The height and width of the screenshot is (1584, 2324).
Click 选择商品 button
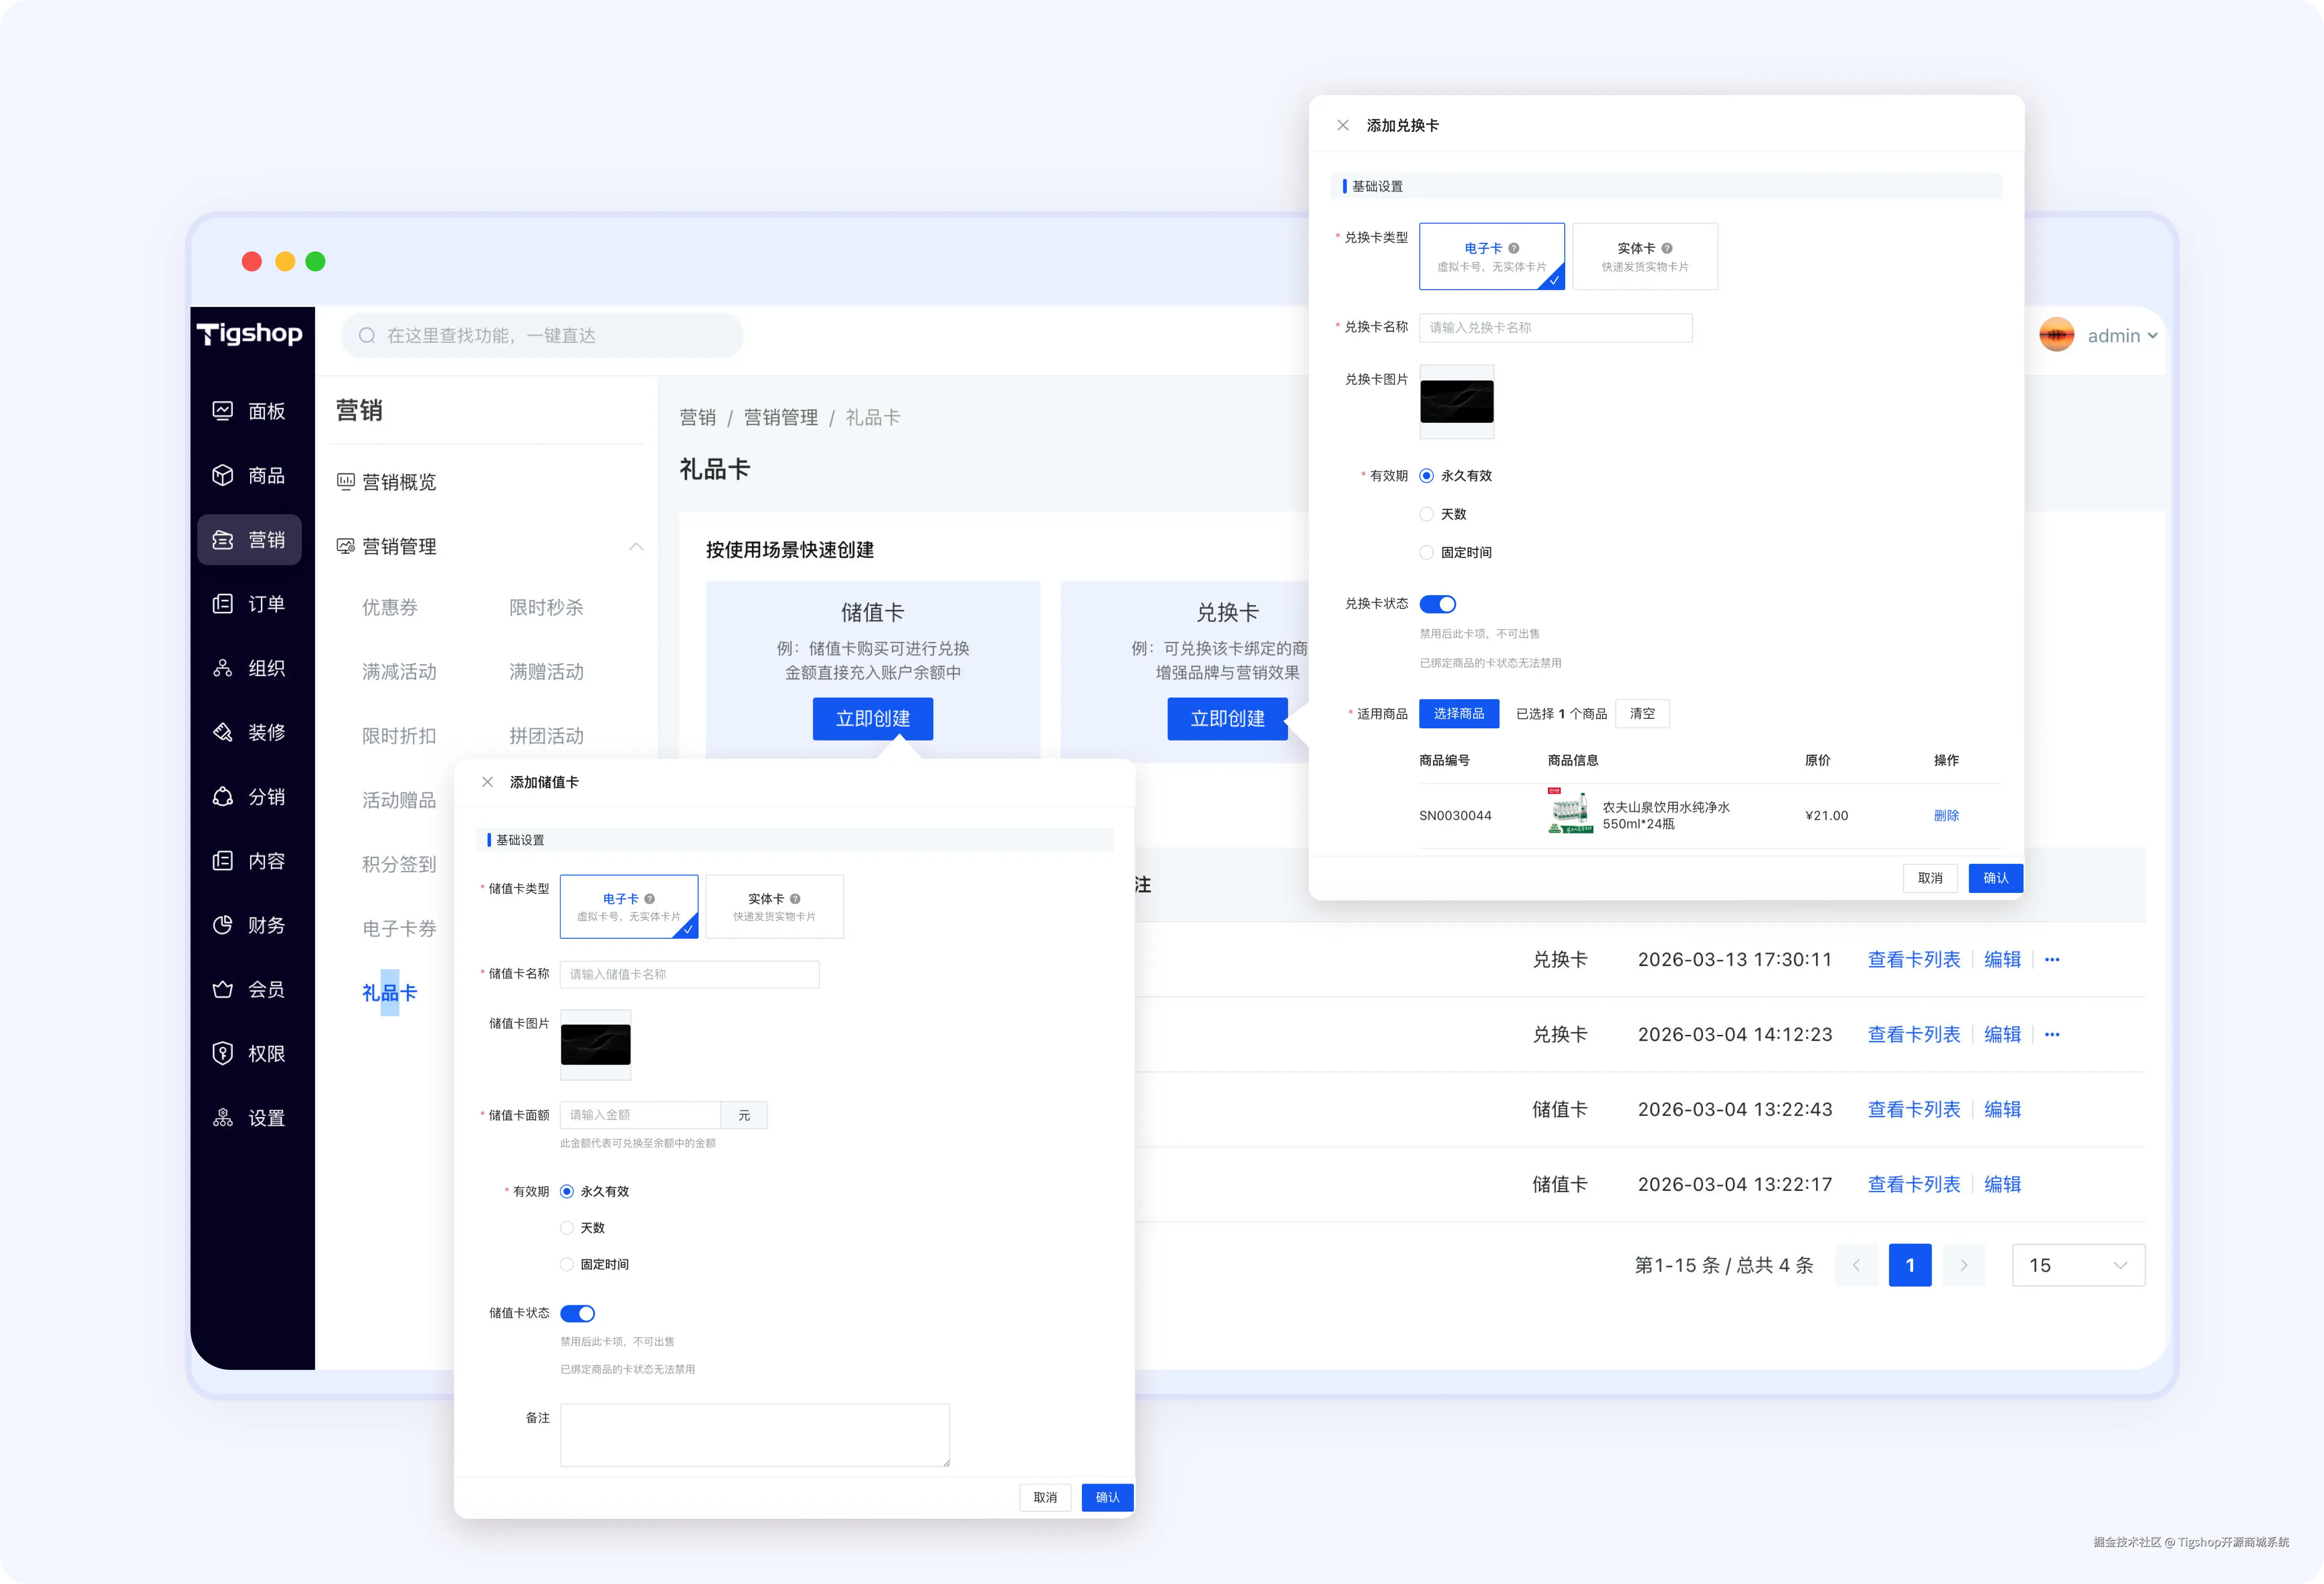[x=1458, y=714]
